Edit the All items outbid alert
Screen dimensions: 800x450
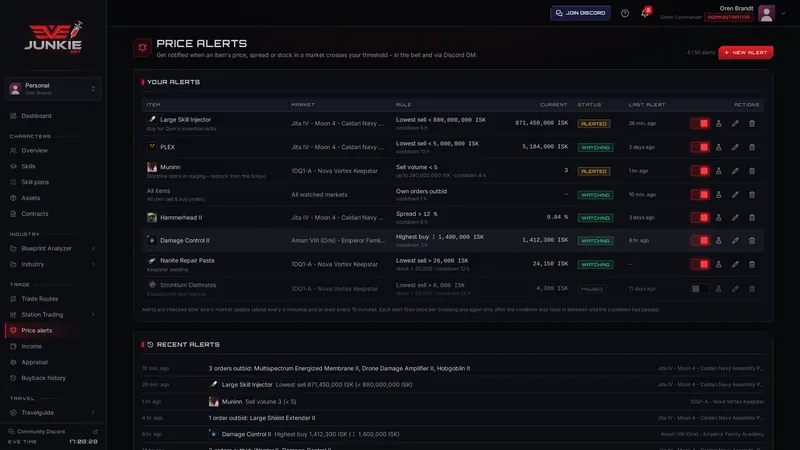[x=735, y=194]
